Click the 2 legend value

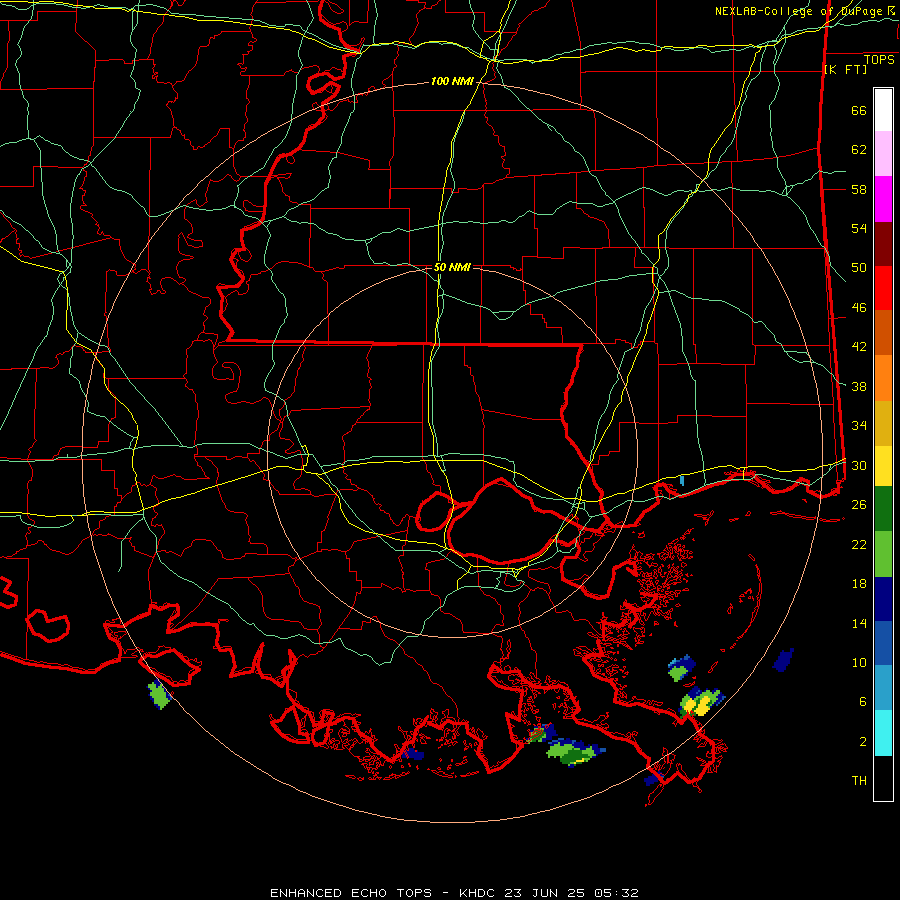point(863,742)
